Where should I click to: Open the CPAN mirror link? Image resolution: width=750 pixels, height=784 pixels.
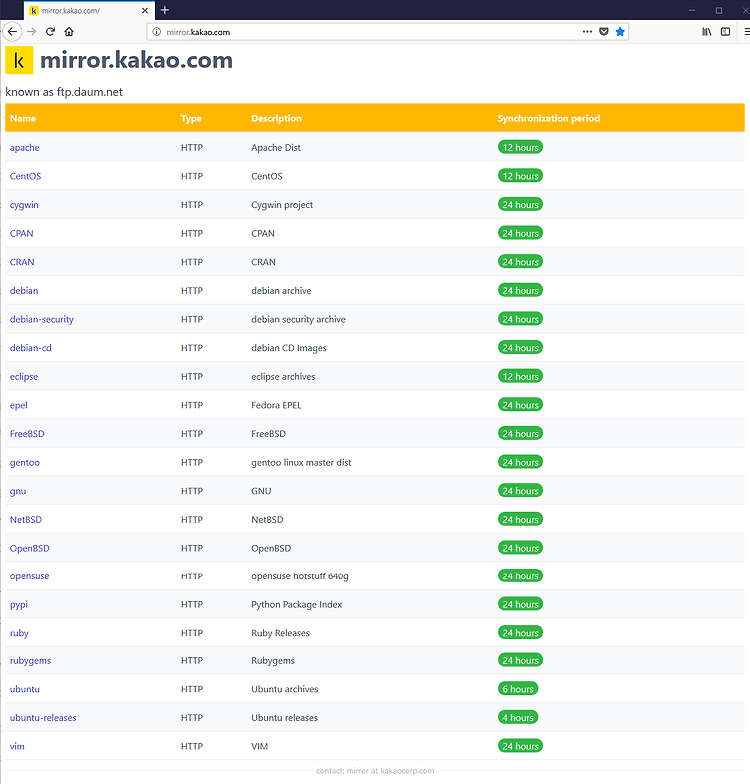tap(22, 234)
